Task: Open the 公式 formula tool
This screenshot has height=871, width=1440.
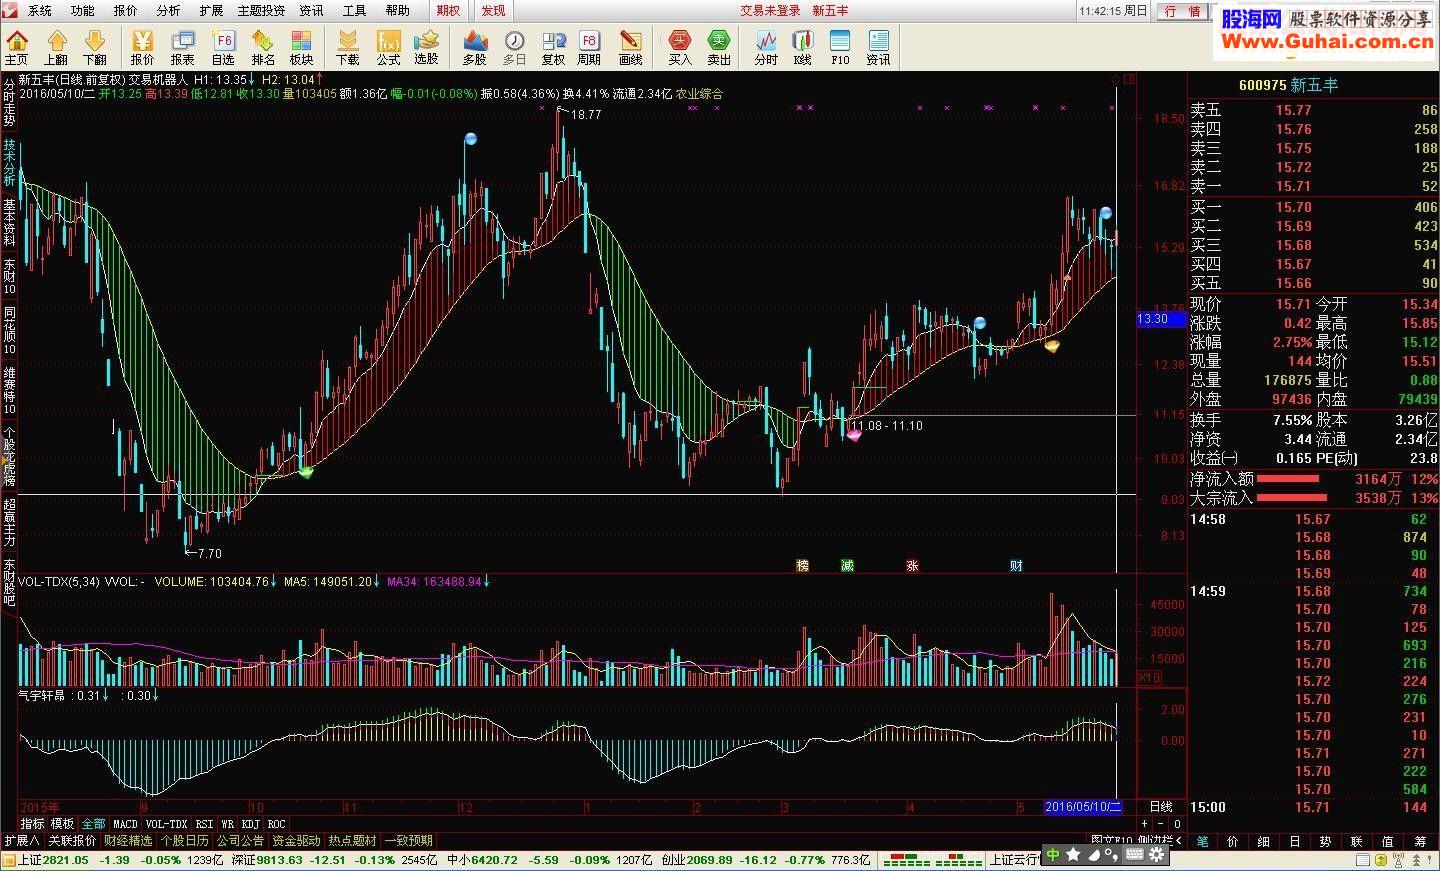Action: [388, 47]
